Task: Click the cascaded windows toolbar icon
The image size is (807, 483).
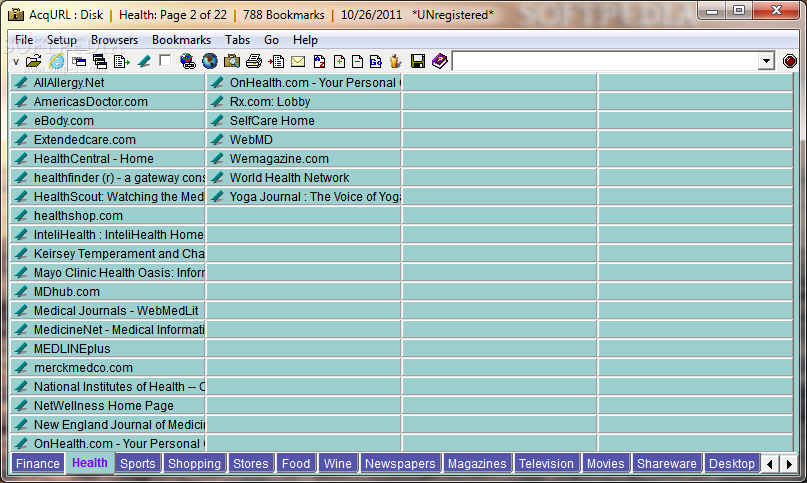Action: [100, 62]
